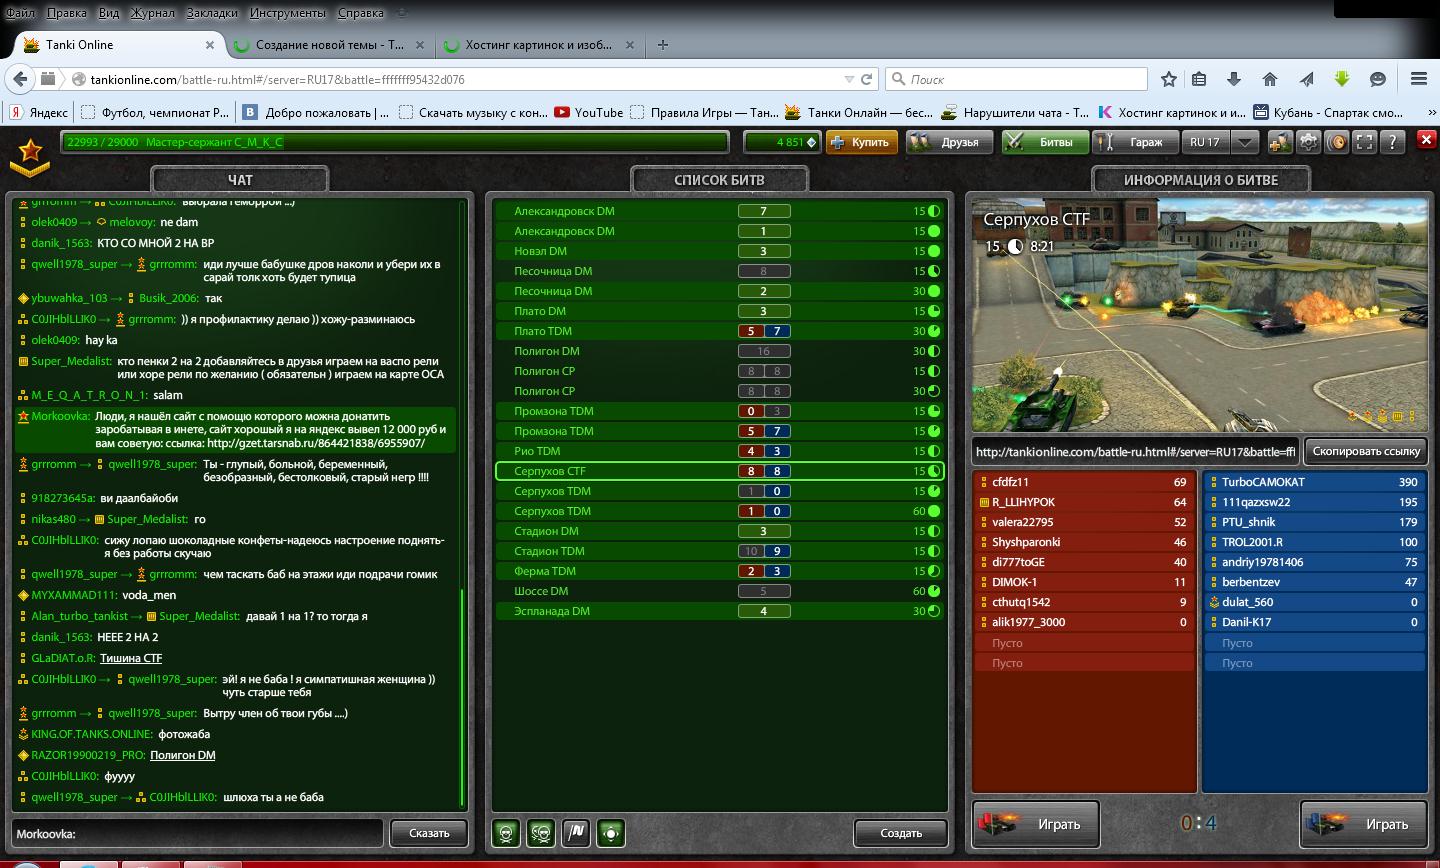Select the Серпухов CTF battle row
Viewport: 1440px width, 868px height.
click(x=720, y=471)
